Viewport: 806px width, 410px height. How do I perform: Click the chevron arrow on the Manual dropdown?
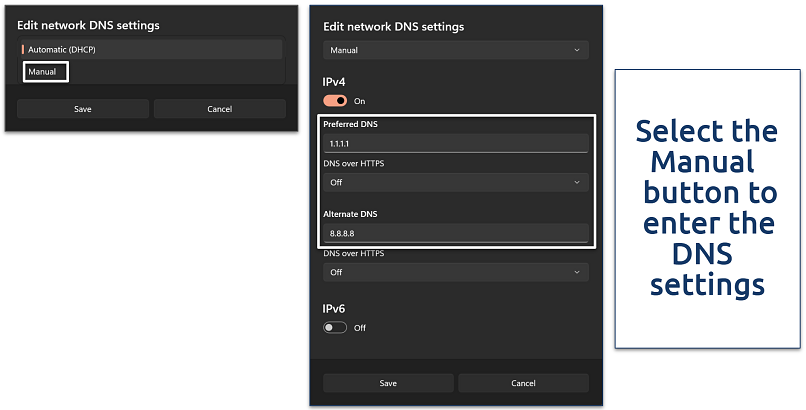576,49
